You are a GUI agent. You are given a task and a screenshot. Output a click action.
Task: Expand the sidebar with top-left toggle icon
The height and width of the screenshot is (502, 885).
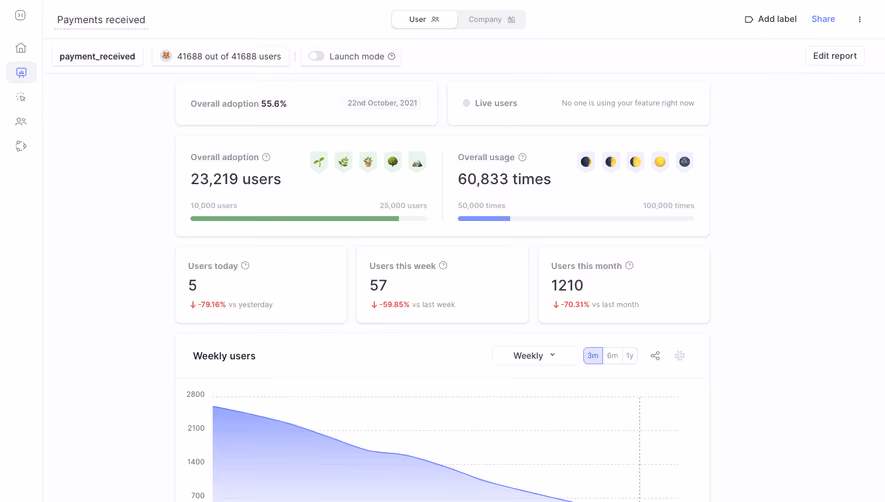(20, 15)
